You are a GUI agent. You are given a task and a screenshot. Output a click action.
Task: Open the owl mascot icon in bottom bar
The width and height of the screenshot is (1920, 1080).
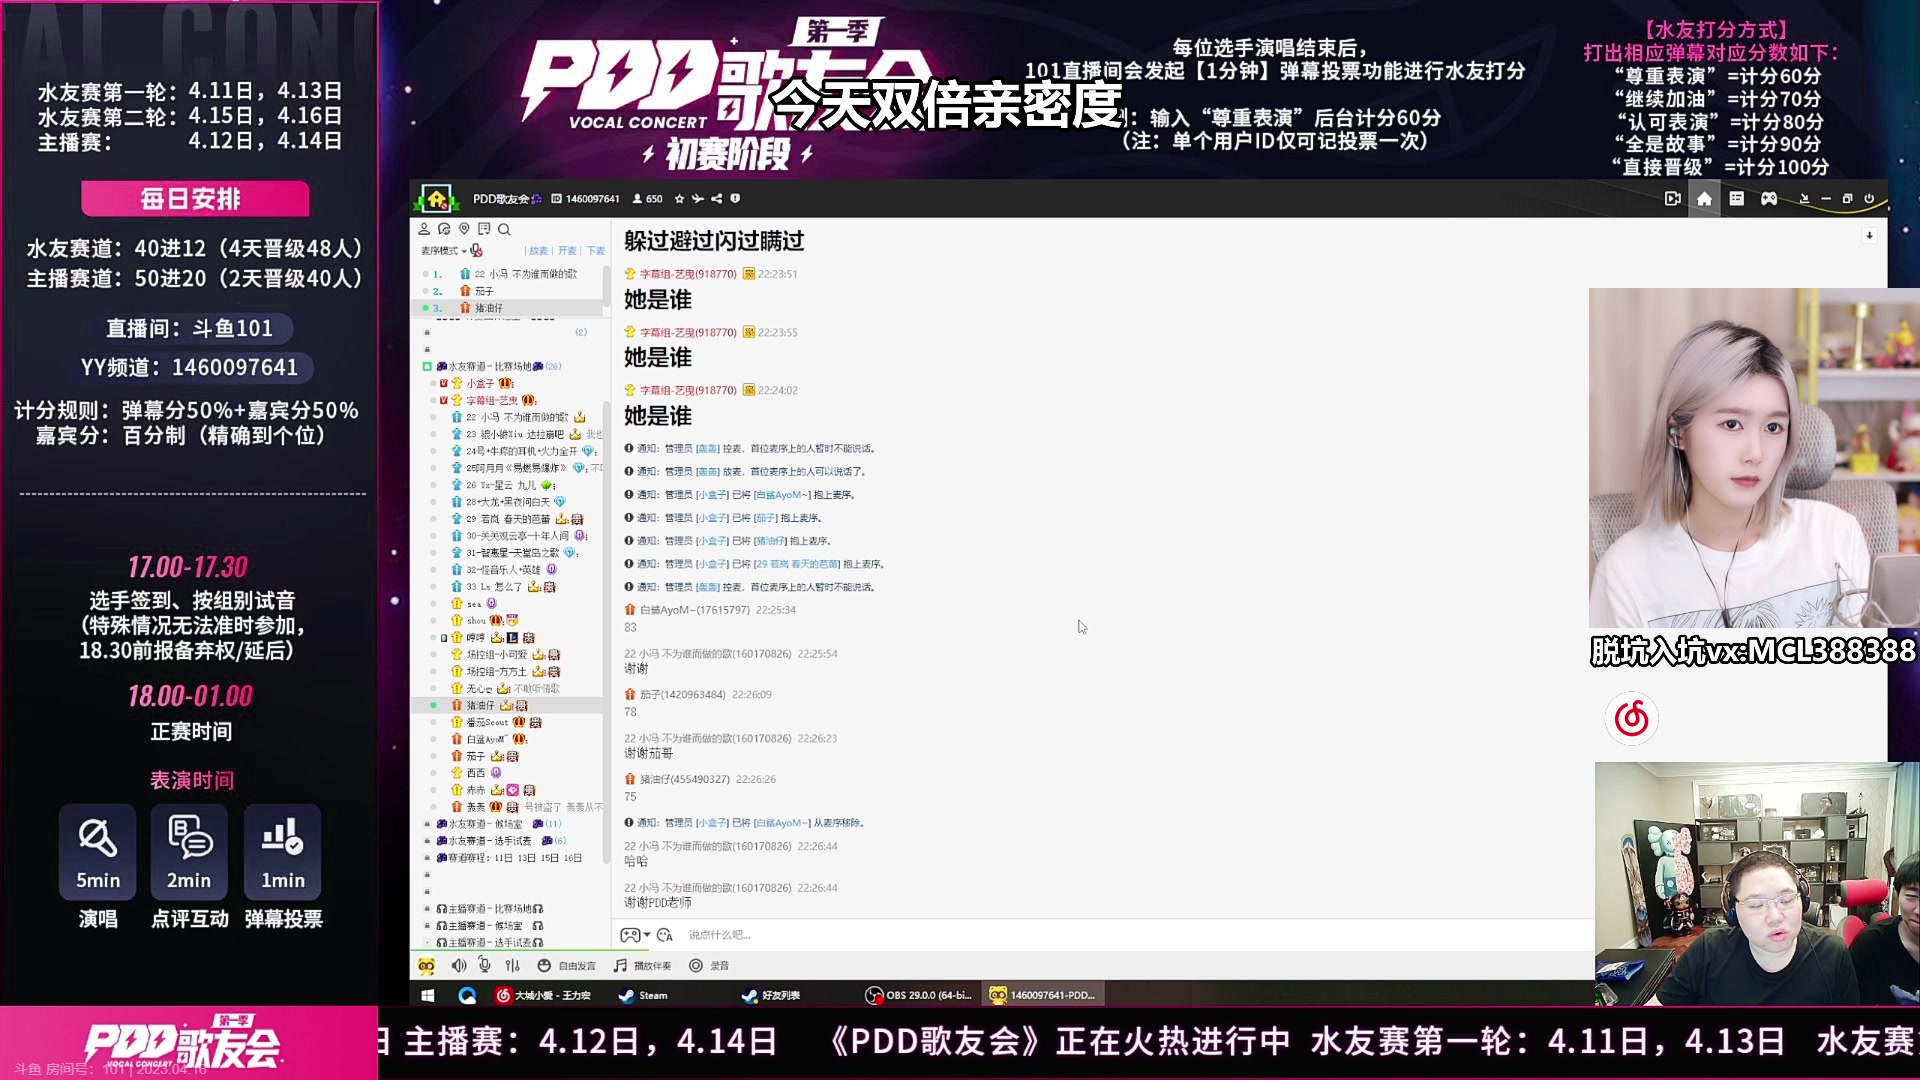[x=426, y=966]
